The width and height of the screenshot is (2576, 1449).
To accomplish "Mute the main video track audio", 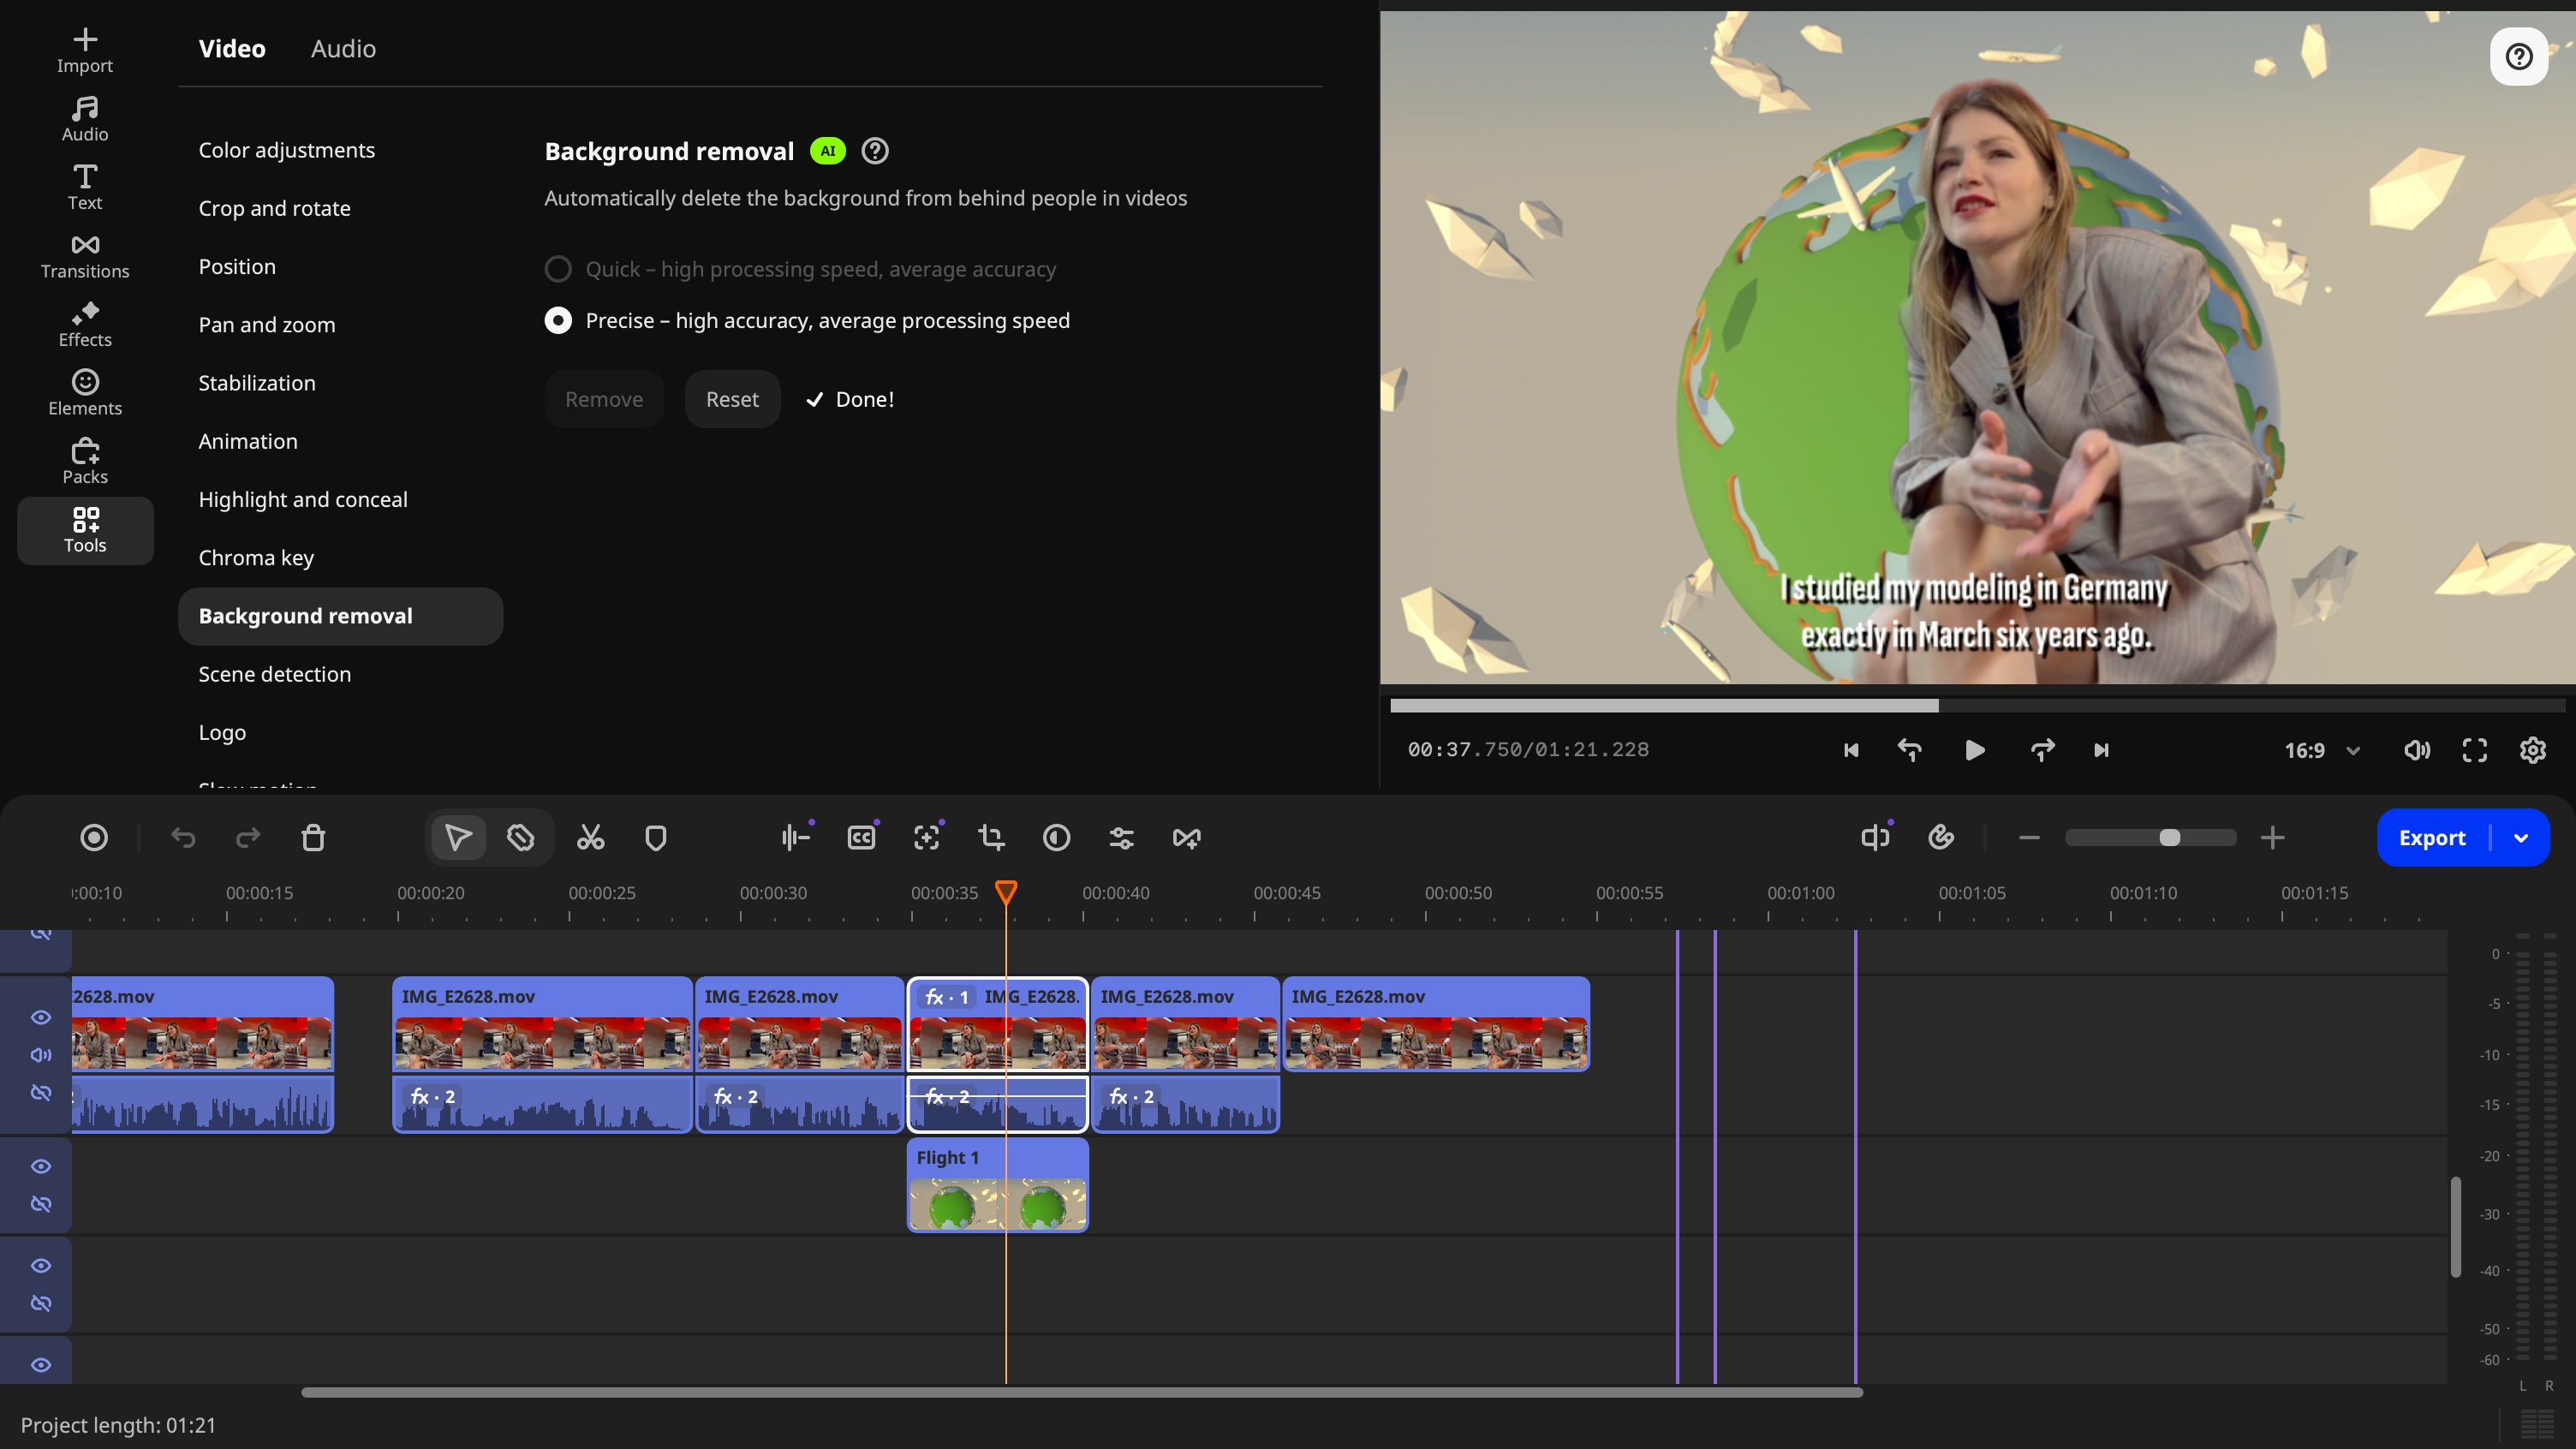I will pos(41,1055).
